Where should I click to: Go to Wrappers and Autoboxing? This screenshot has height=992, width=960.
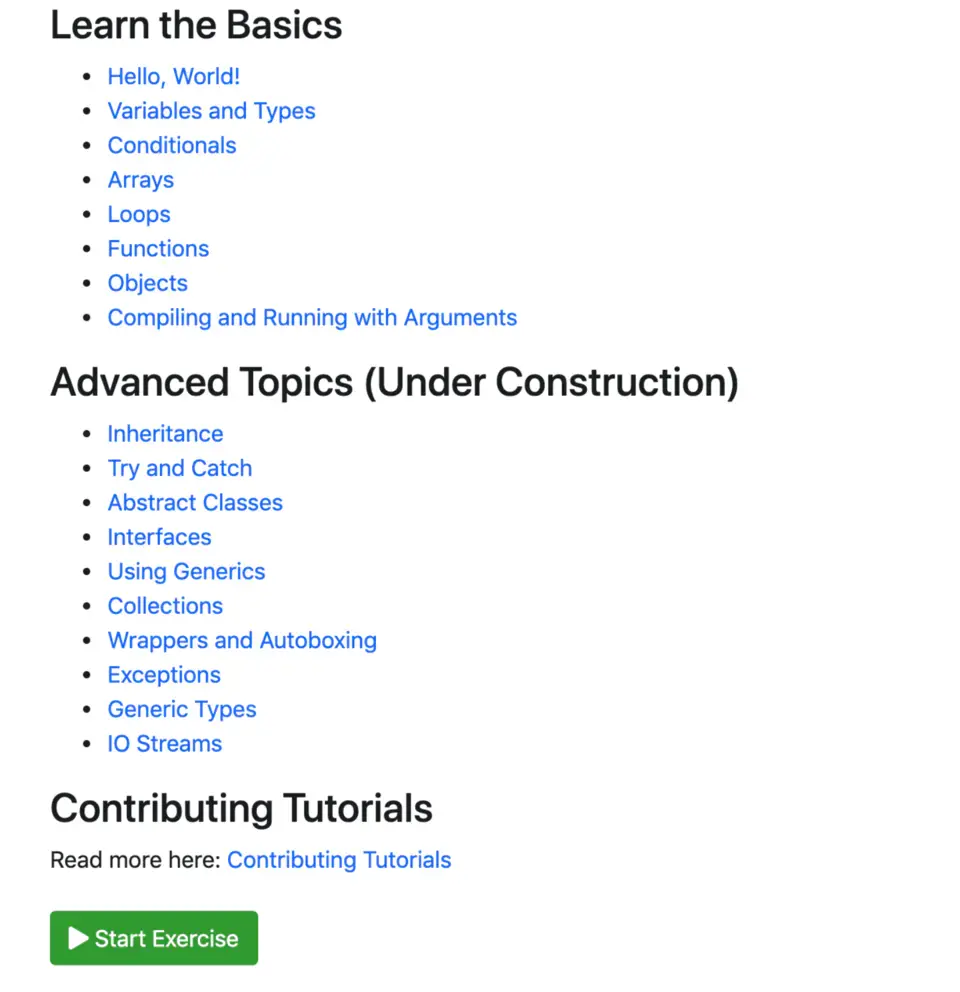click(242, 641)
